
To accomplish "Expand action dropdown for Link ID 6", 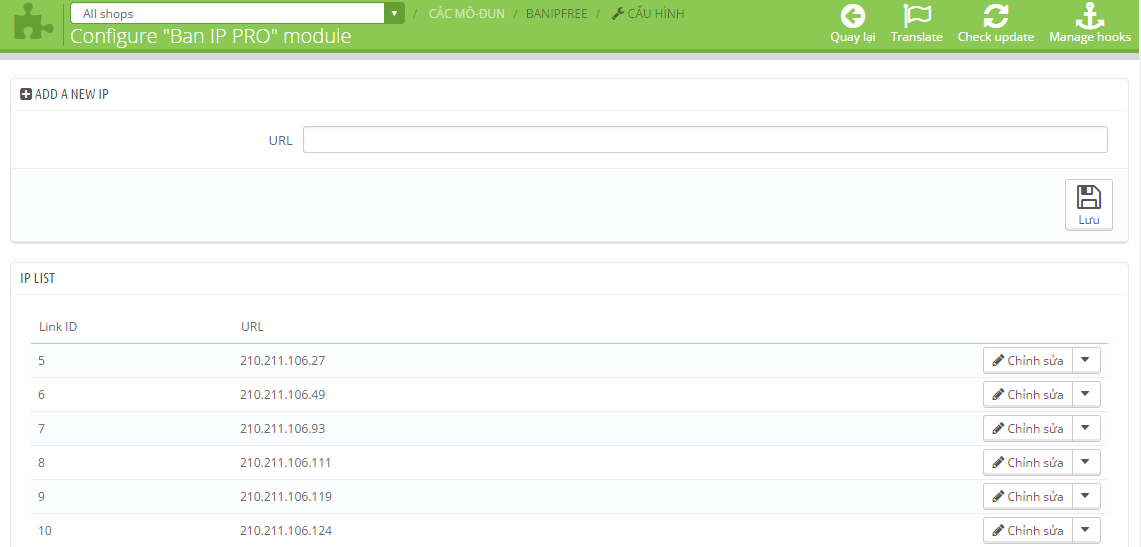I will coord(1086,394).
